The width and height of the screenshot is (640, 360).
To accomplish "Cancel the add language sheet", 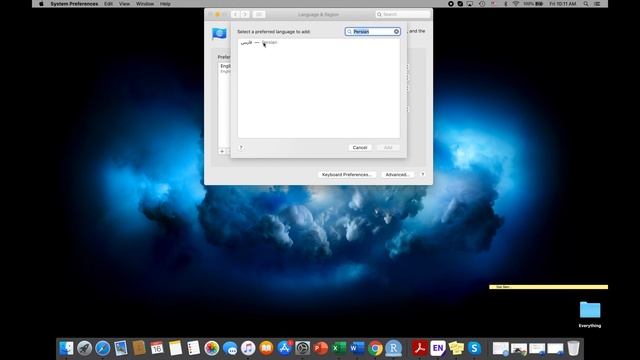I will point(360,147).
